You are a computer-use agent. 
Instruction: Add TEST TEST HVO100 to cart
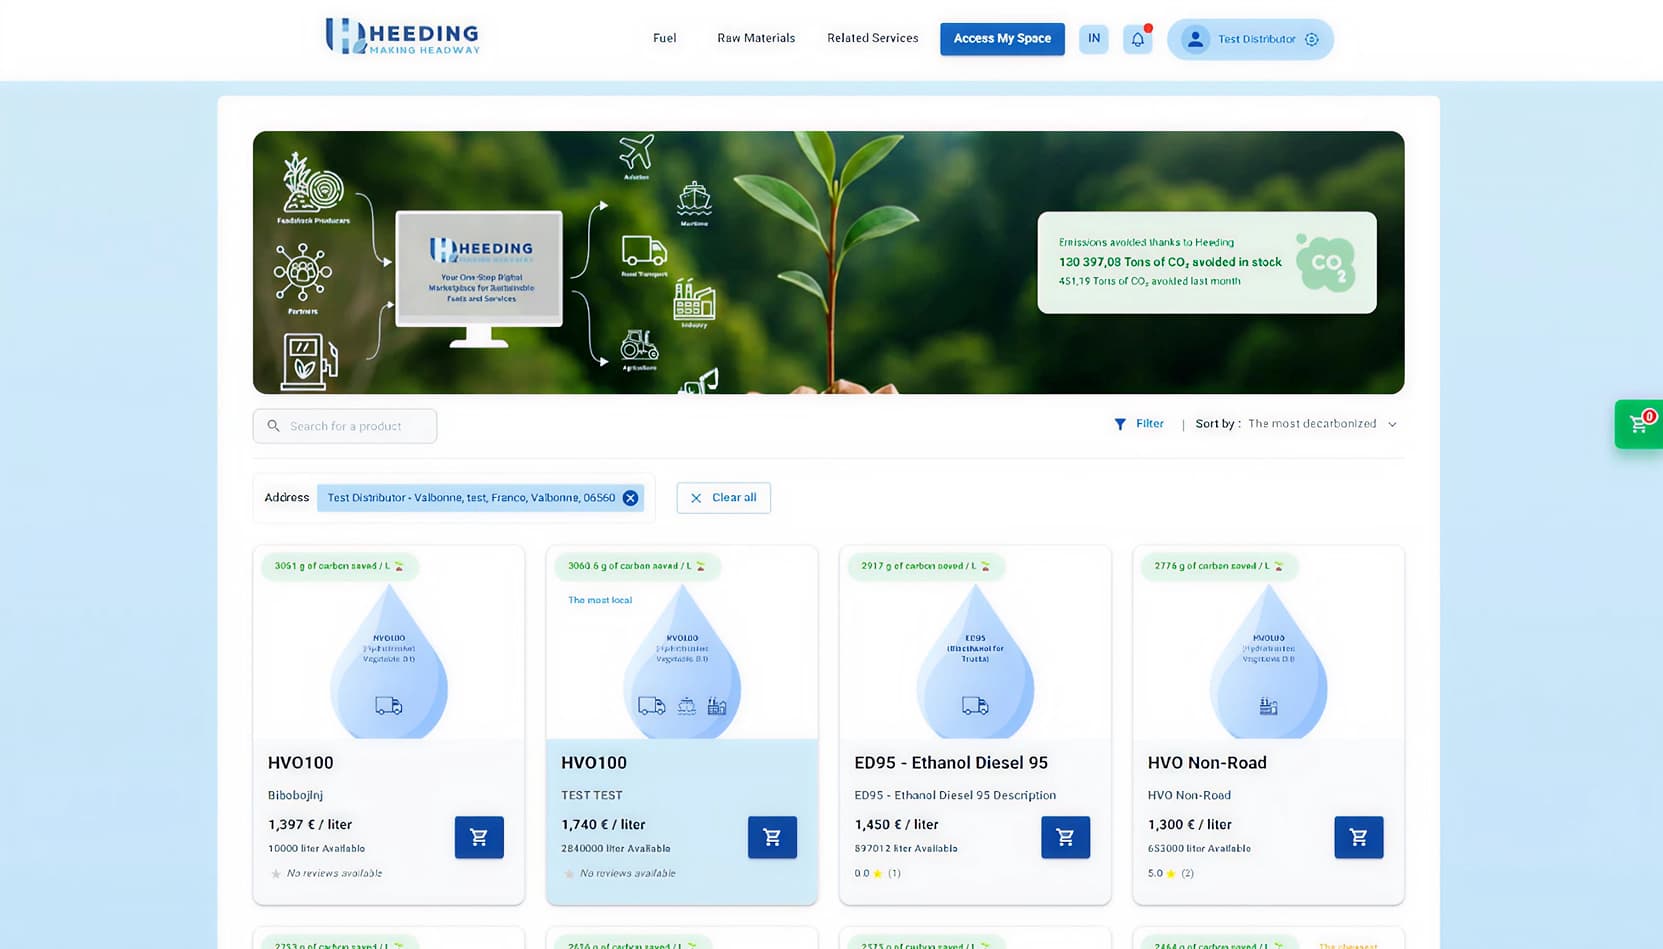(772, 837)
